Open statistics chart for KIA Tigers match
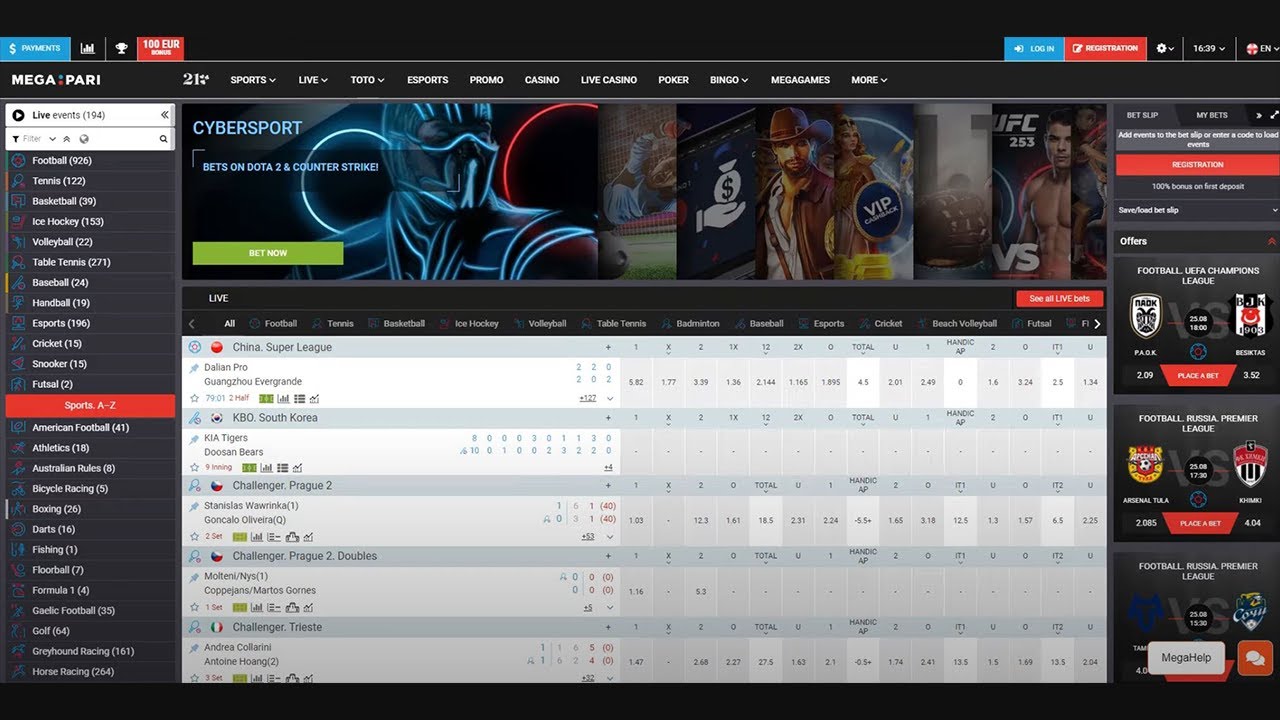1280x720 pixels. pos(266,467)
